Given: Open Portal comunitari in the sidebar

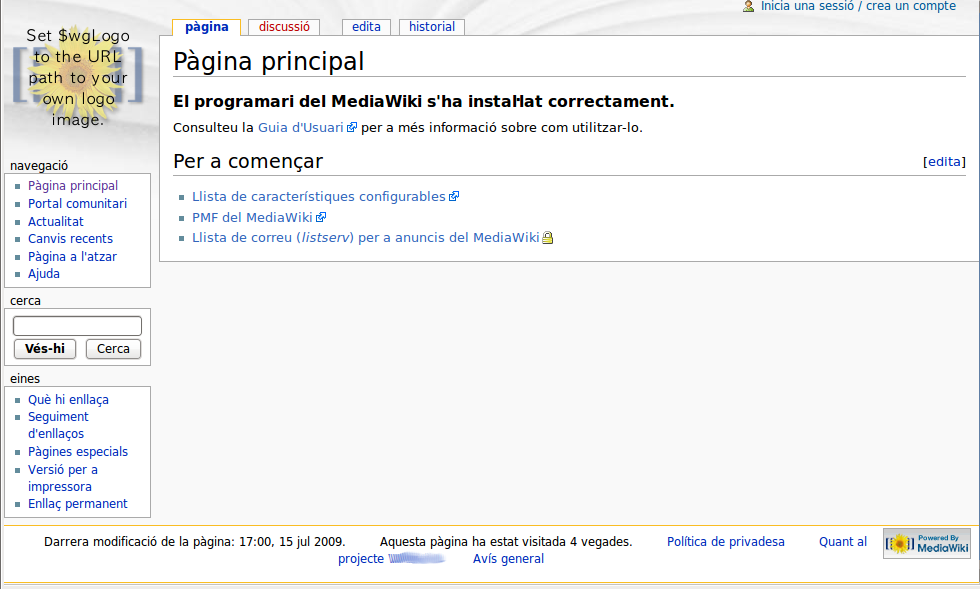Looking at the screenshot, I should pos(78,204).
